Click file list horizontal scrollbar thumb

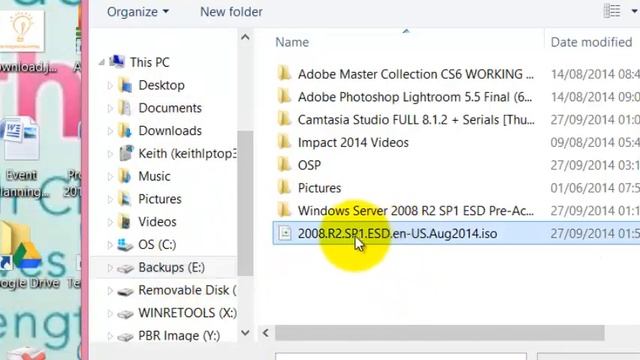(x=440, y=333)
